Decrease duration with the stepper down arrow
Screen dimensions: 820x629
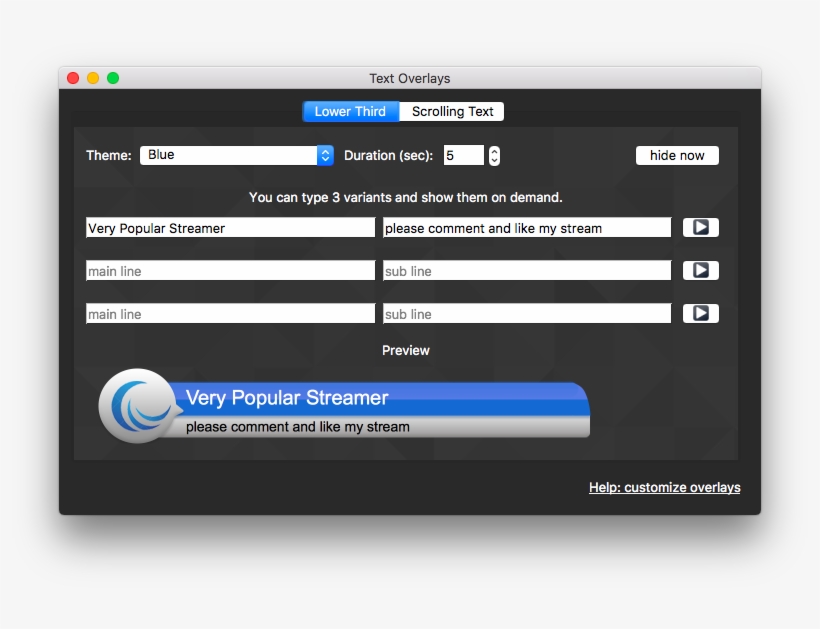click(x=494, y=160)
